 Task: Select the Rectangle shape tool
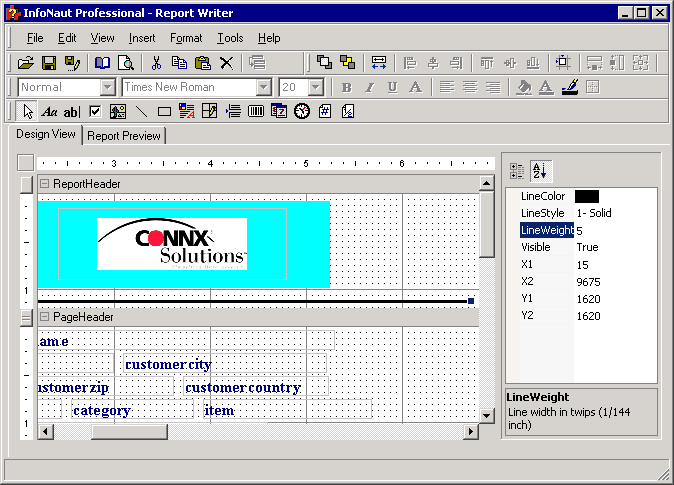coord(164,112)
